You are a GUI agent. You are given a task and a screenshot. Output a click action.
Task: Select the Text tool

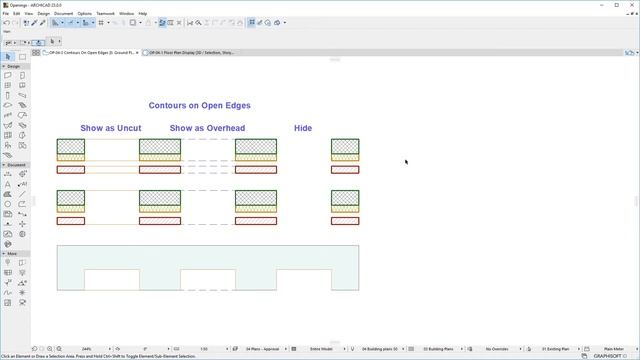[x=8, y=184]
